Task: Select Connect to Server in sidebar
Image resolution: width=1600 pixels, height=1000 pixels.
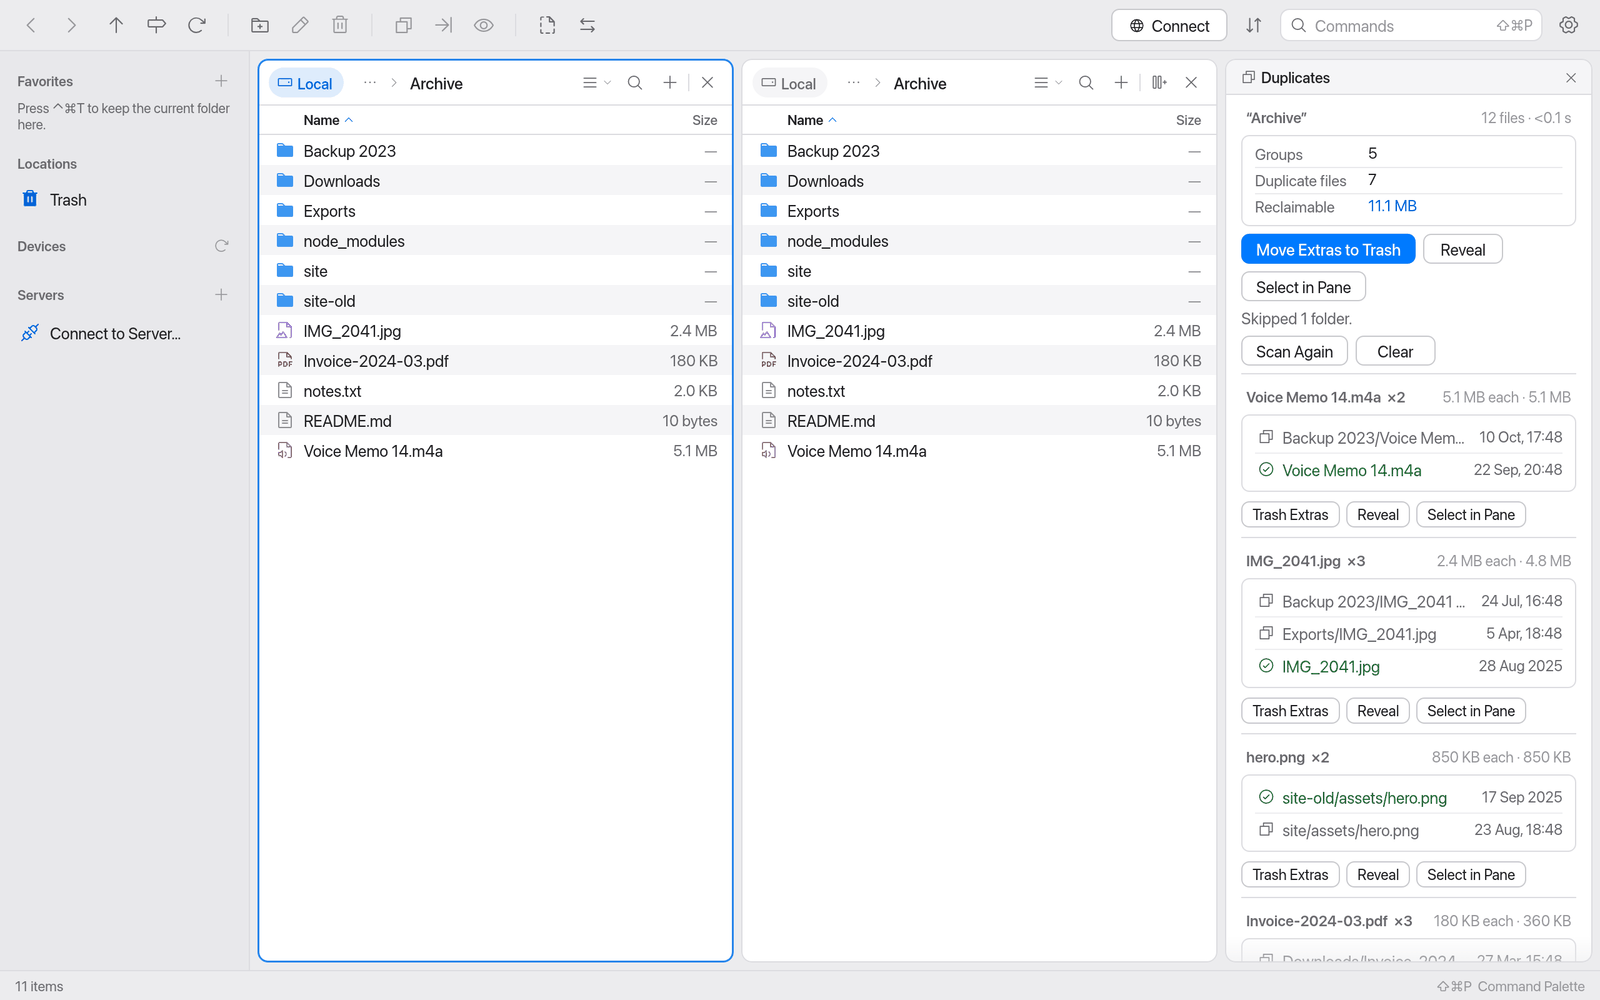Action: [x=124, y=334]
